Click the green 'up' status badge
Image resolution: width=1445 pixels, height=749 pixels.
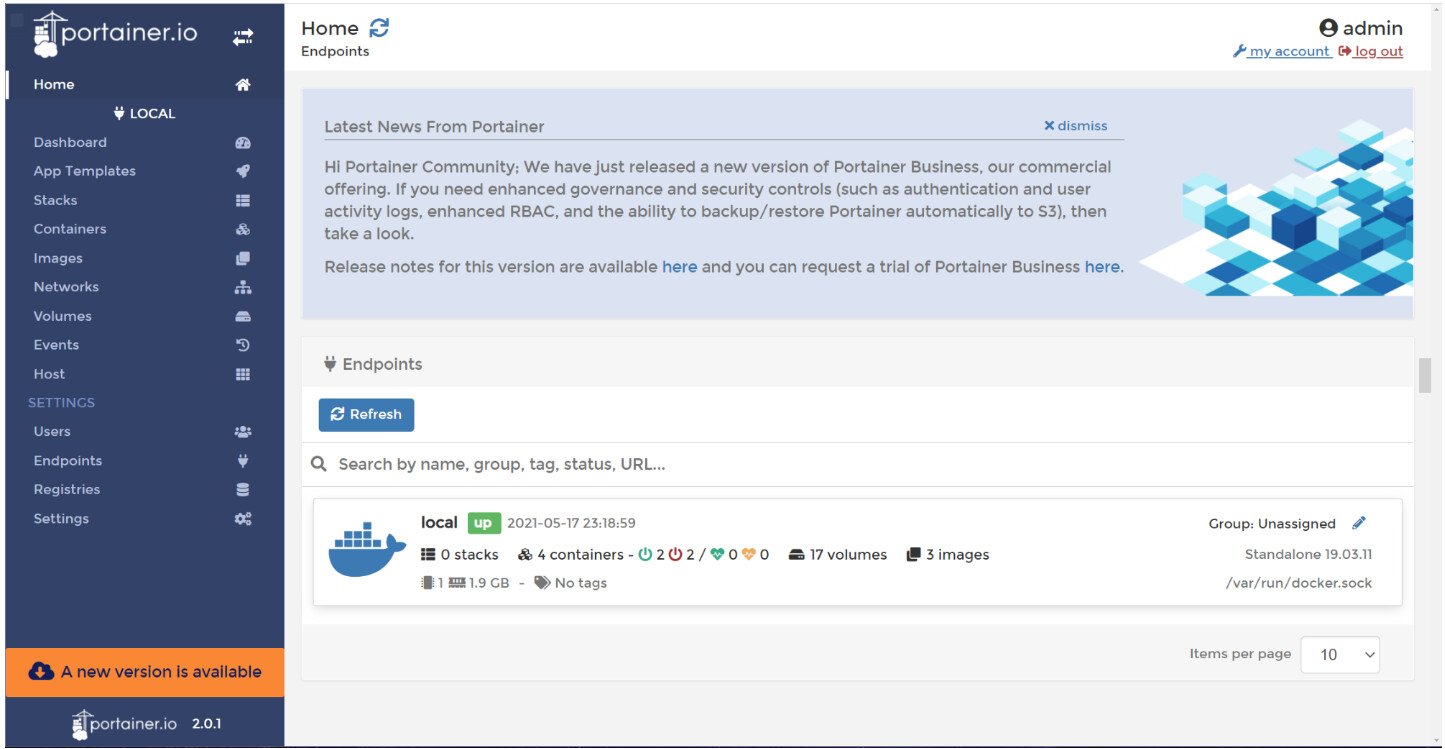coord(483,523)
